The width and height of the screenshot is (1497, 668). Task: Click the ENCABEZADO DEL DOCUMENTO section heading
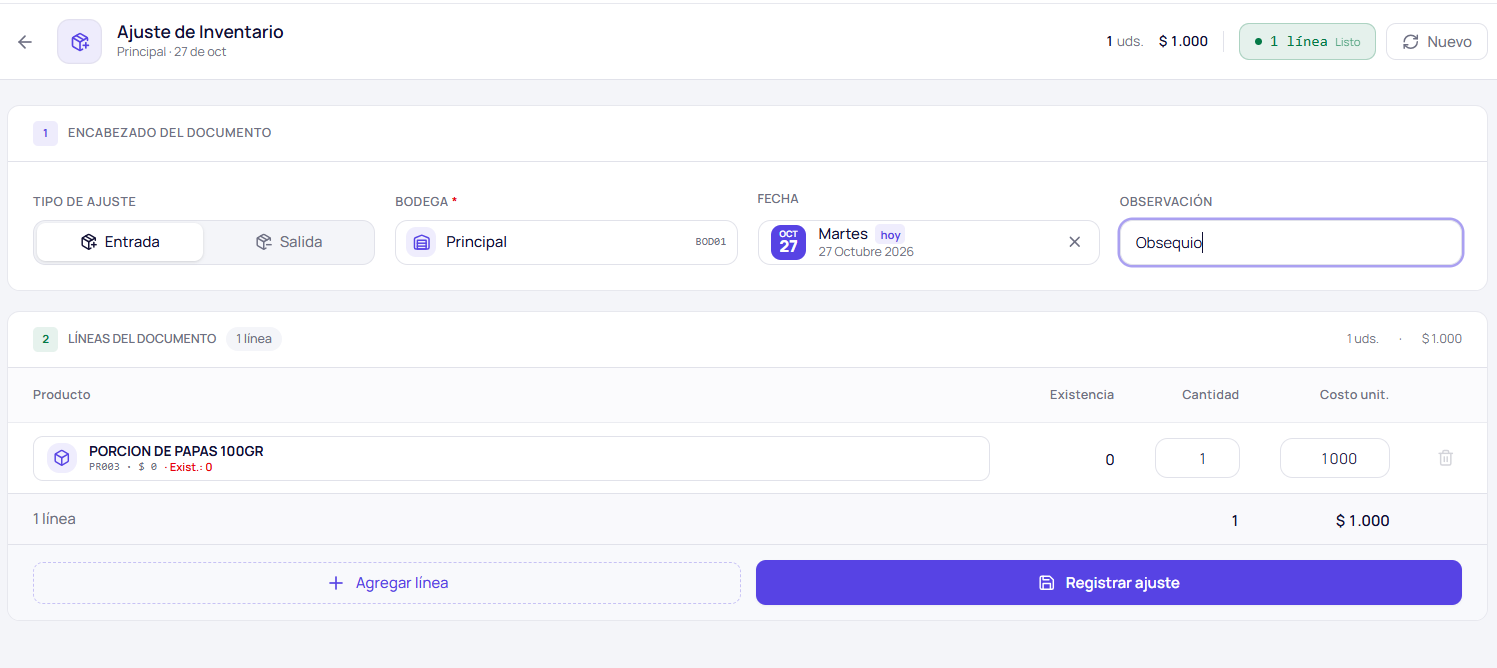coord(169,133)
